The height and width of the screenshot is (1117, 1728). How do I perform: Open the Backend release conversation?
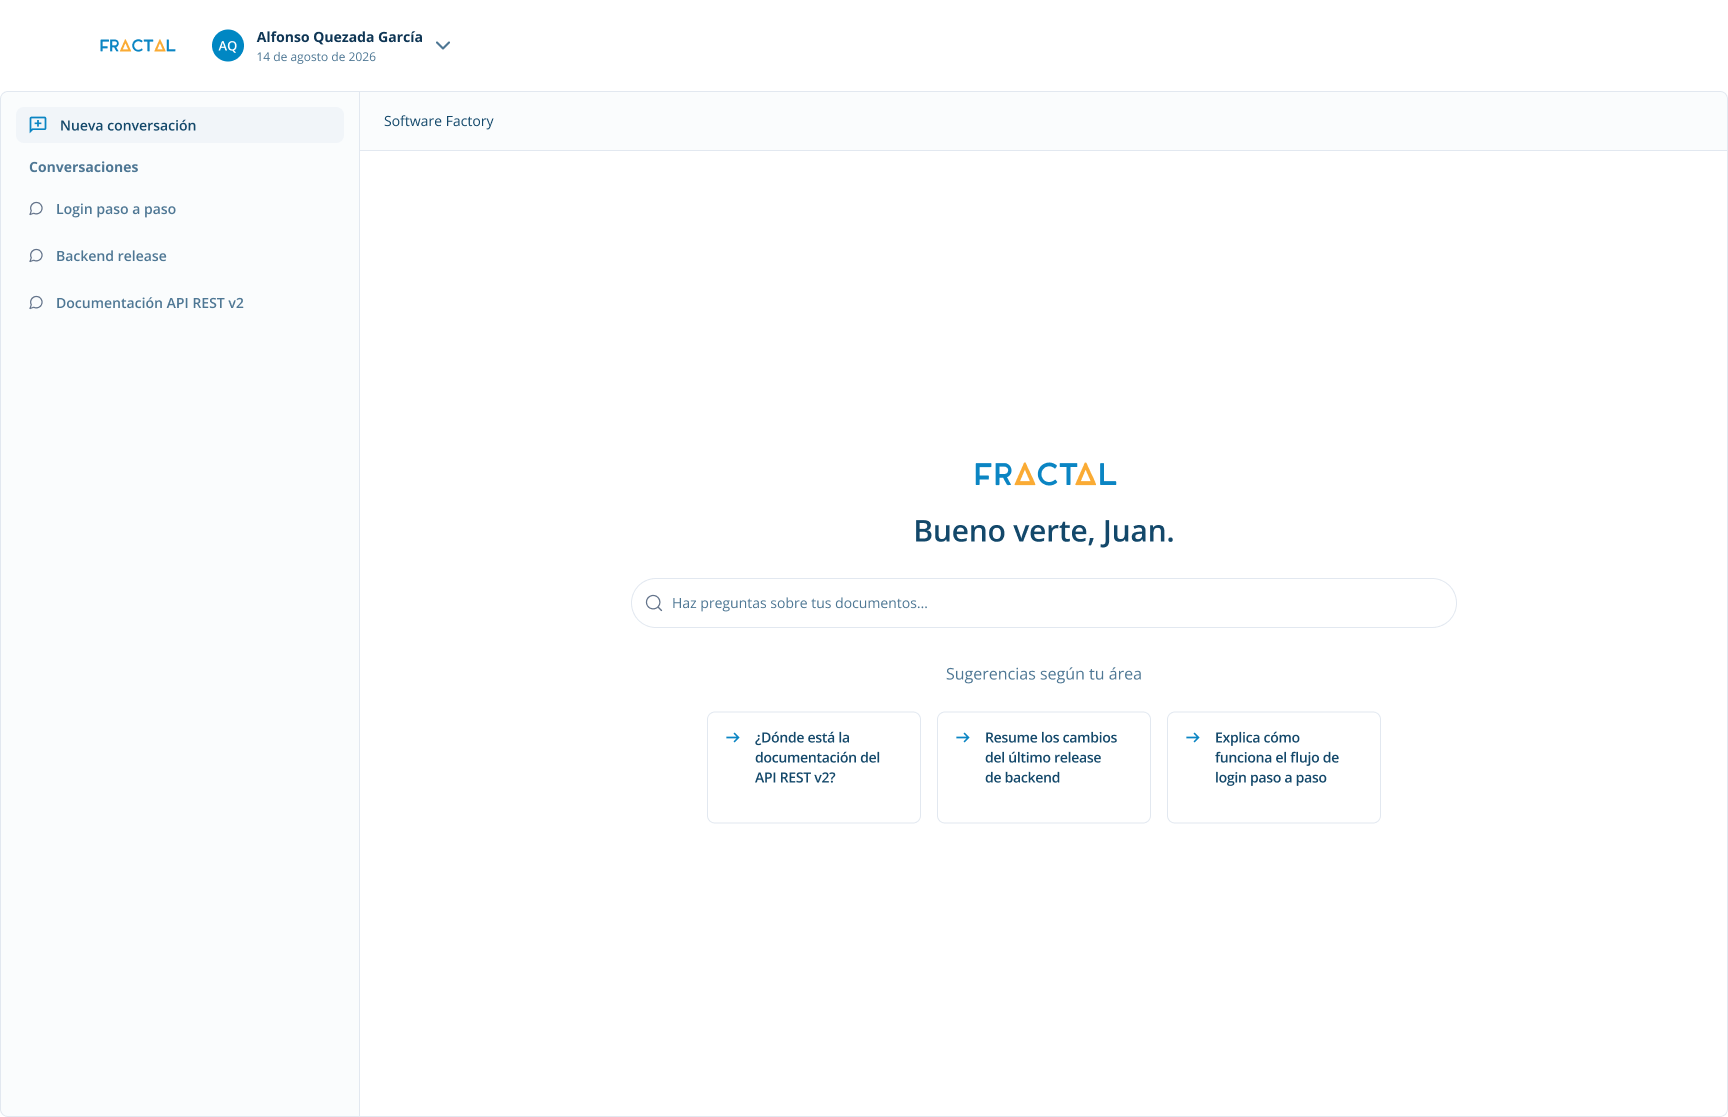click(x=111, y=256)
